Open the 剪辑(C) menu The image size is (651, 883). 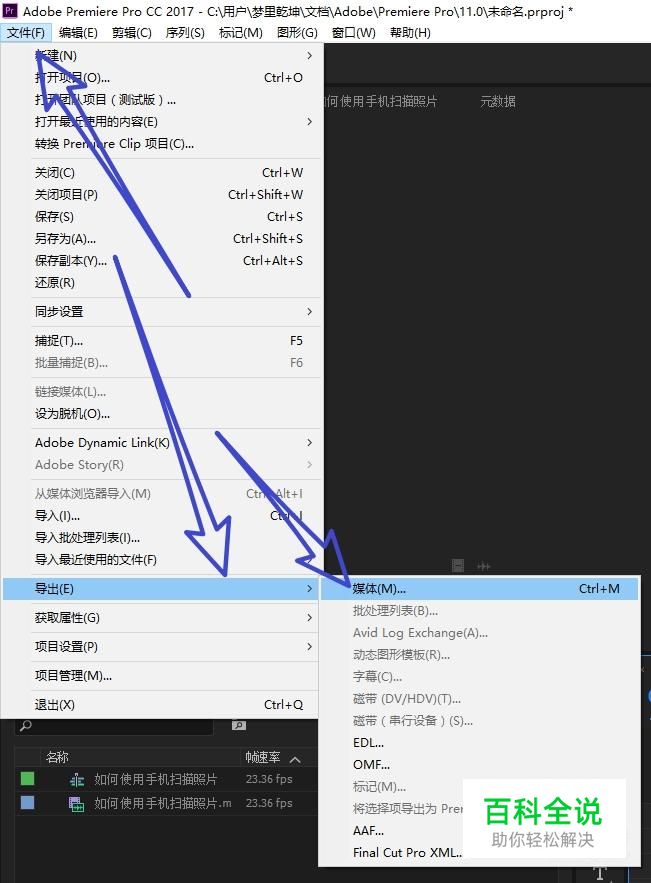pyautogui.click(x=132, y=33)
